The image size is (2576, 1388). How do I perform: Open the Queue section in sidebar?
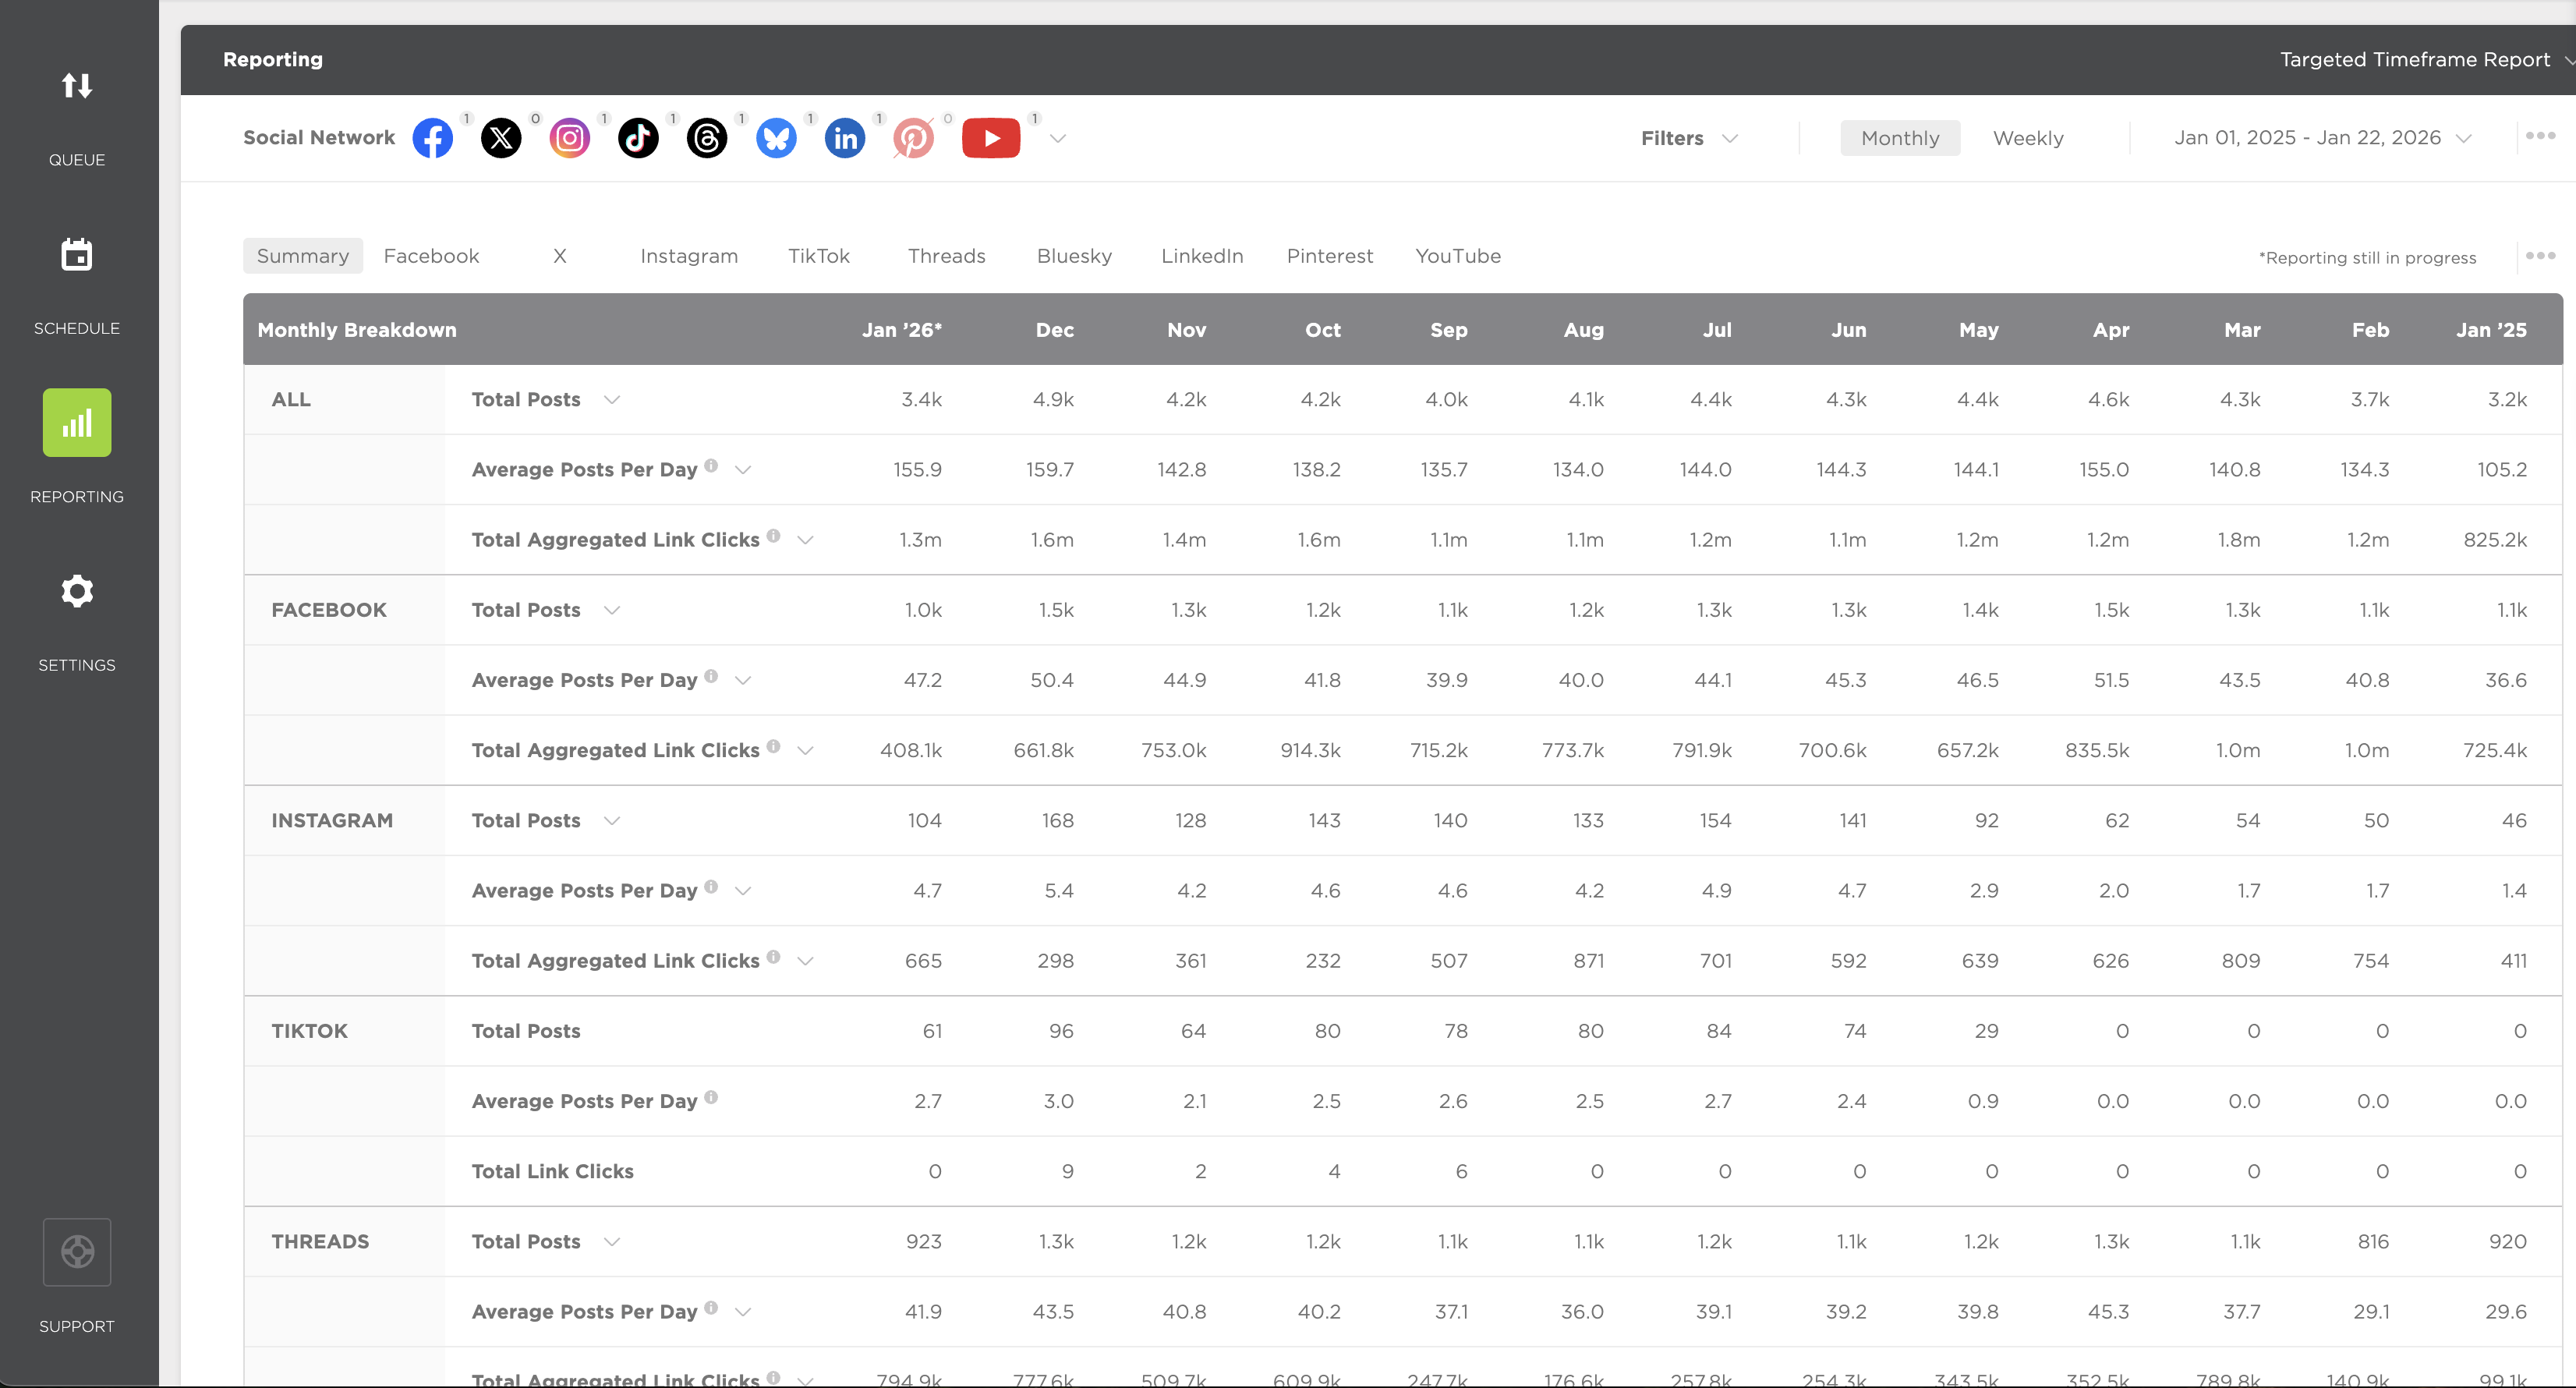pos(77,86)
